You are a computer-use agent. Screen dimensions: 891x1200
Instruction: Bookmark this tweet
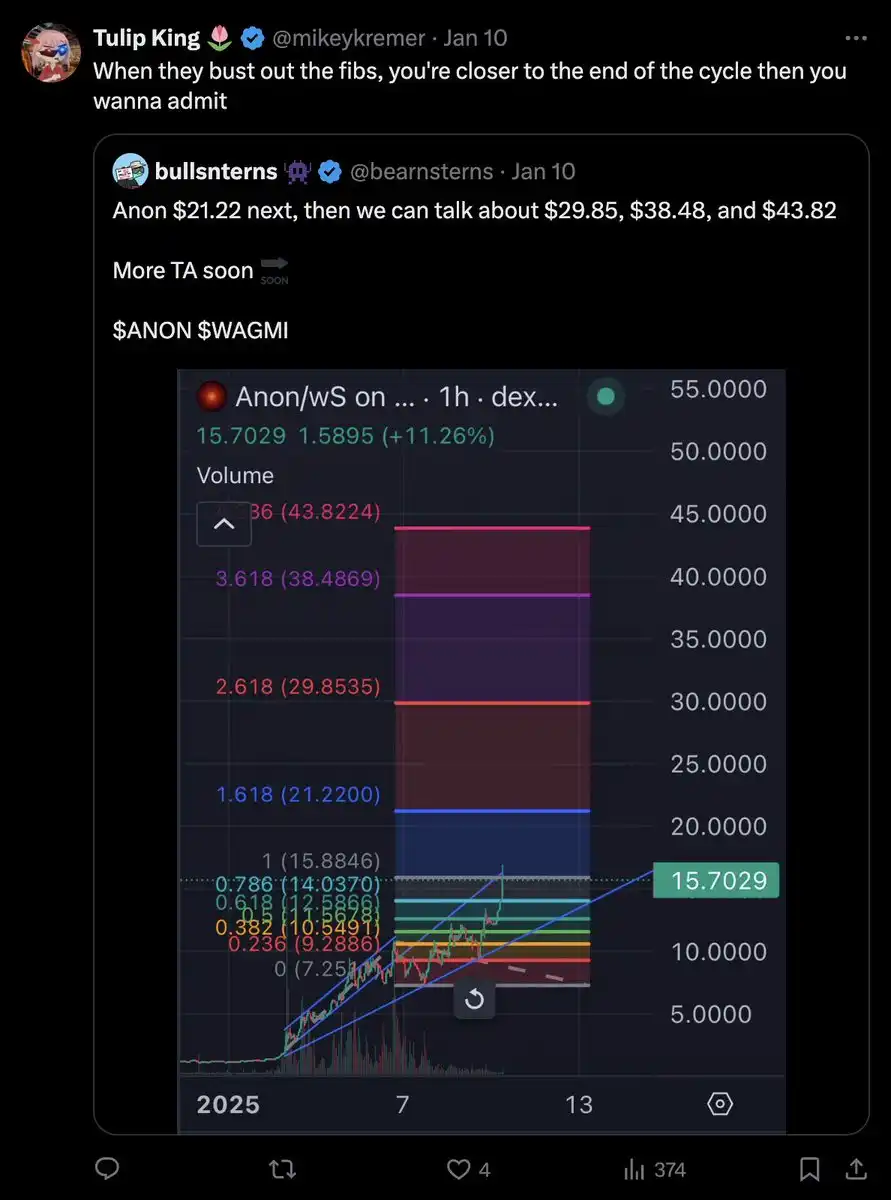pos(811,1169)
